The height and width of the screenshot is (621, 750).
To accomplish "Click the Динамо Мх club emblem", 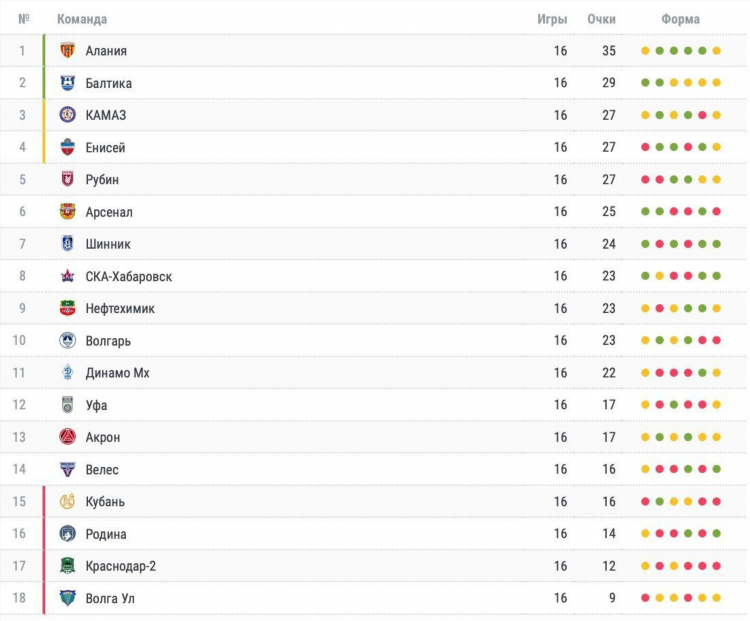I will pos(67,373).
